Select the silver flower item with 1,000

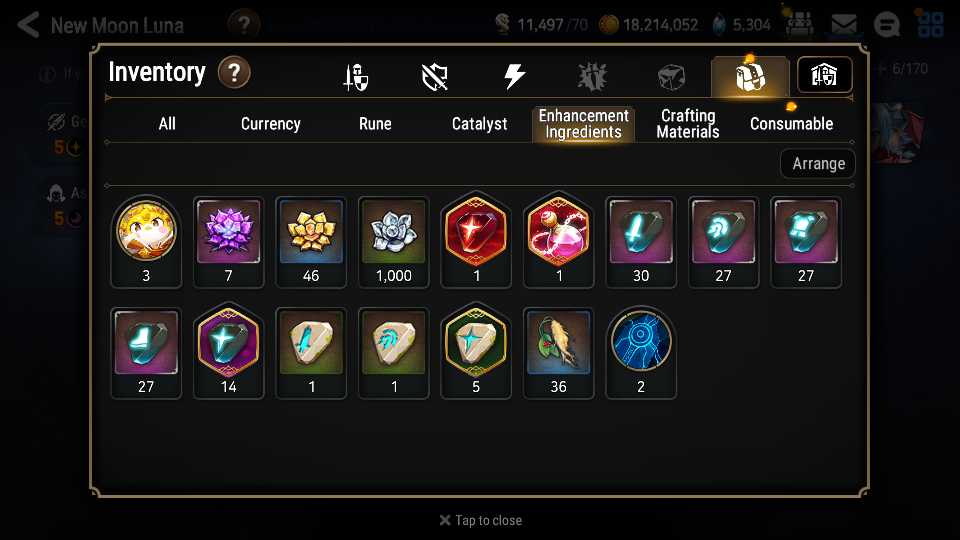pos(394,242)
